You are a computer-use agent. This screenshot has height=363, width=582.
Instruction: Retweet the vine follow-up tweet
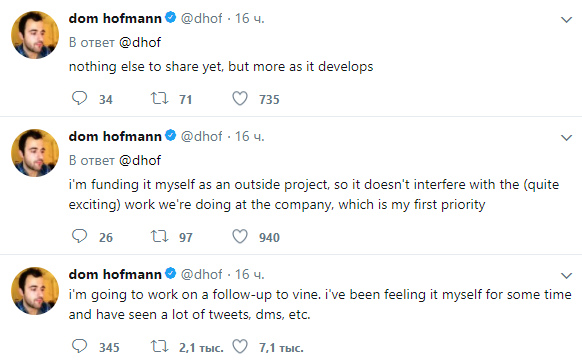160,346
